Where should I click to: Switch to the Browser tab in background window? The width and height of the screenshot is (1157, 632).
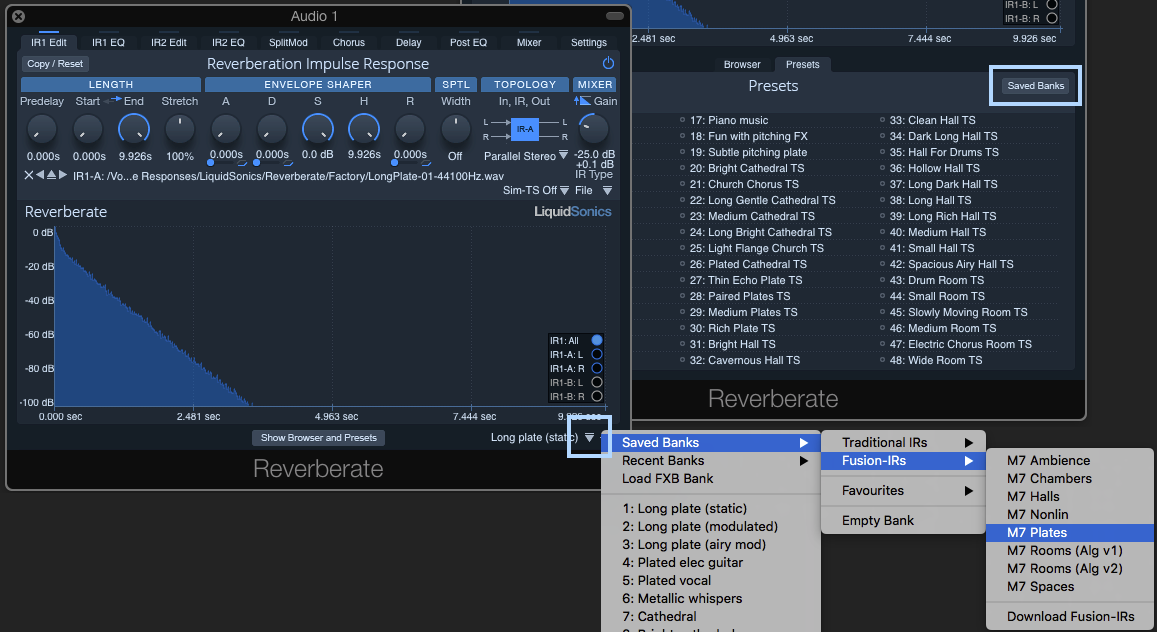tap(742, 64)
